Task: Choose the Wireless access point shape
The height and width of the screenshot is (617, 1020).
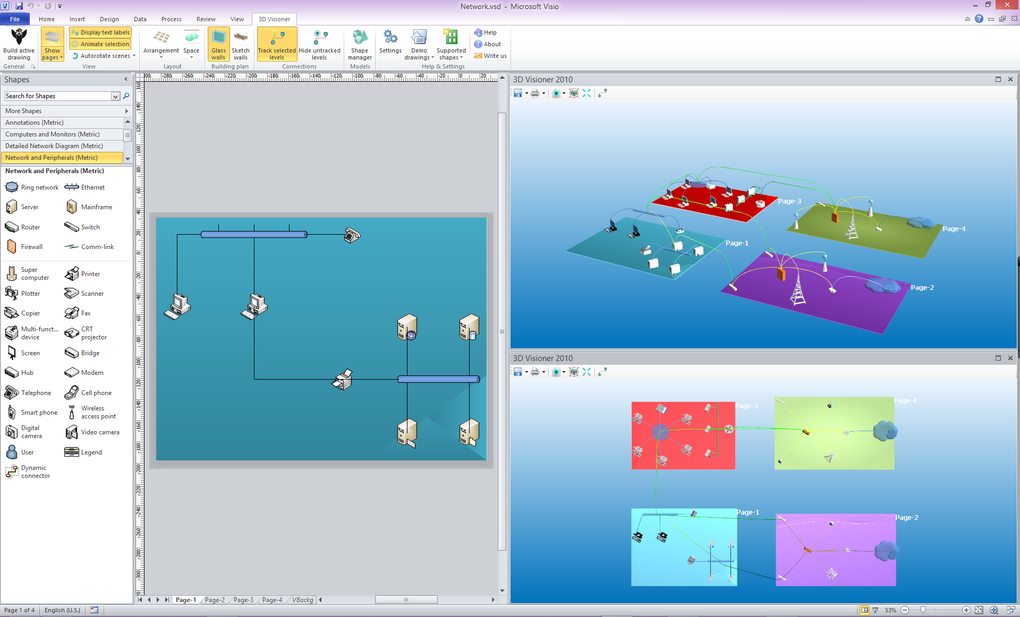Action: coord(90,413)
